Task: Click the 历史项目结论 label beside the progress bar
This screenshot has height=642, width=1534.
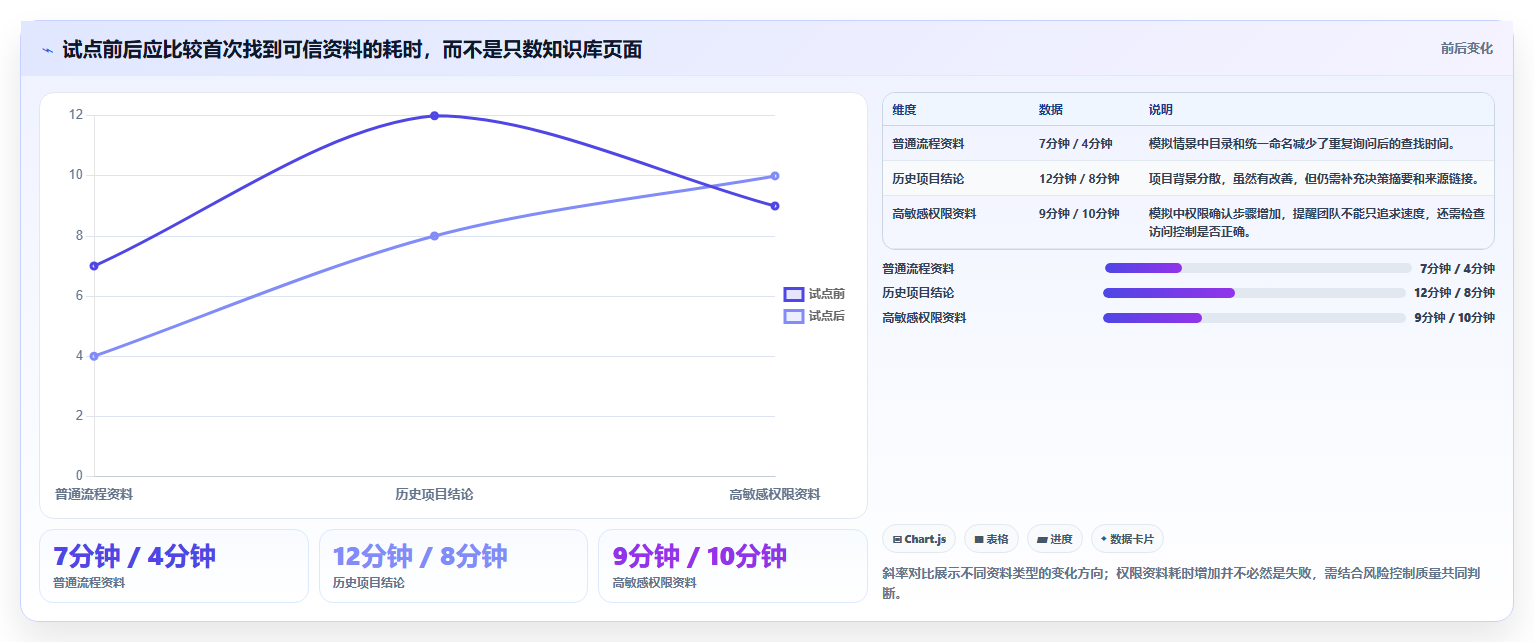Action: (918, 293)
